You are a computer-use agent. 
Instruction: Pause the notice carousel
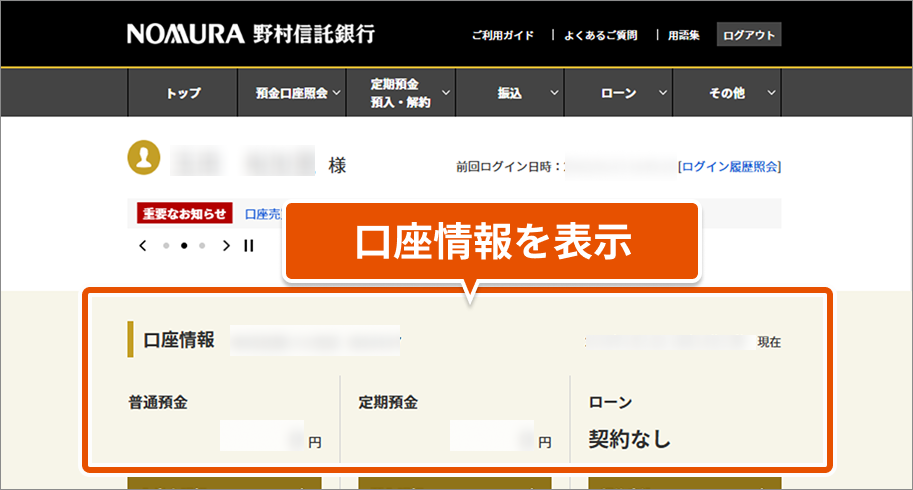(249, 245)
